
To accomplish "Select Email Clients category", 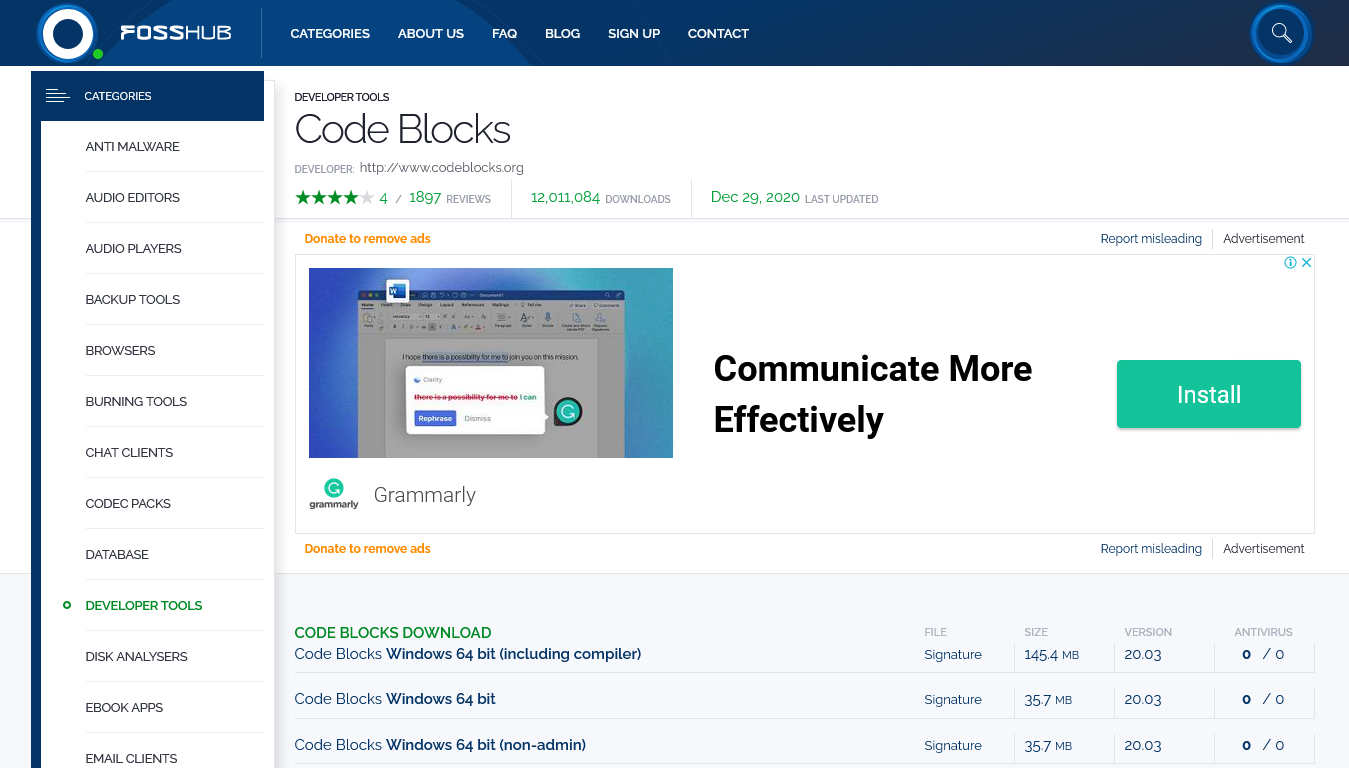I will coord(132,758).
